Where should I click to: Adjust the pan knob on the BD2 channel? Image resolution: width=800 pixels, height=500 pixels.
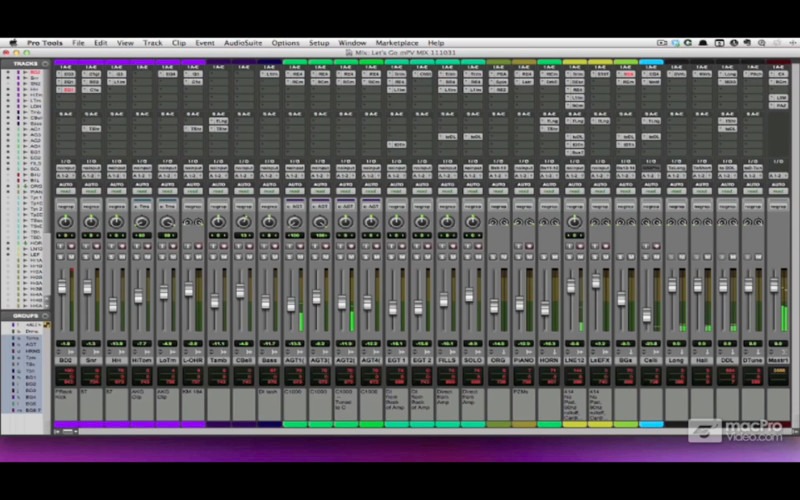(x=65, y=222)
